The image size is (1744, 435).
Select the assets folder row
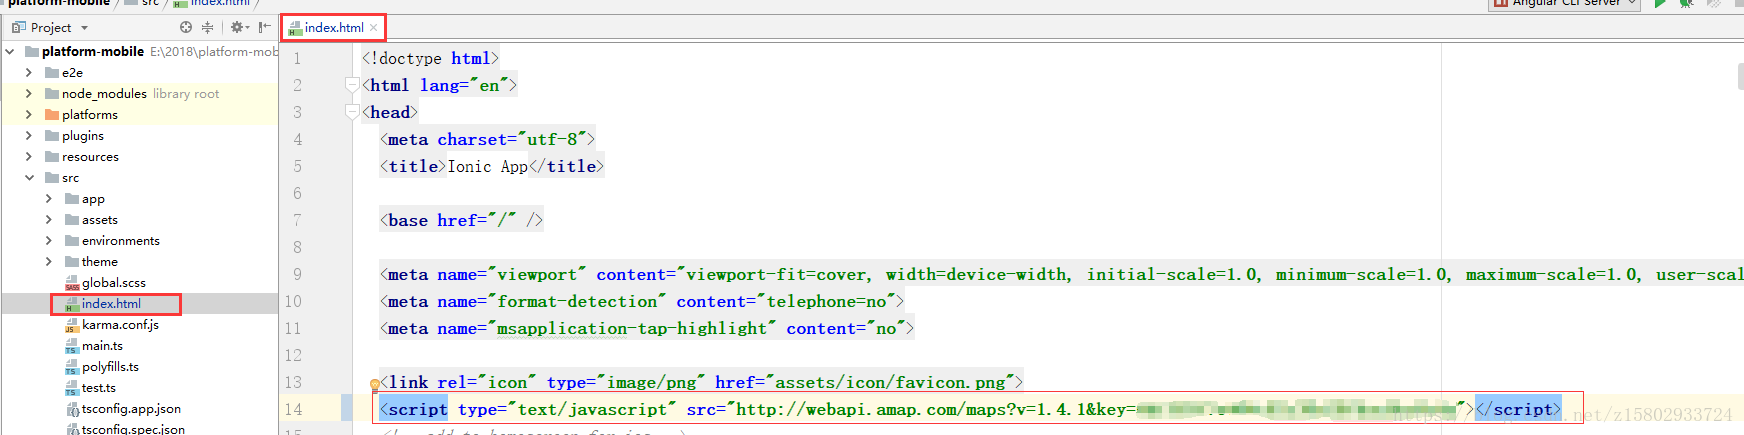pos(139,219)
